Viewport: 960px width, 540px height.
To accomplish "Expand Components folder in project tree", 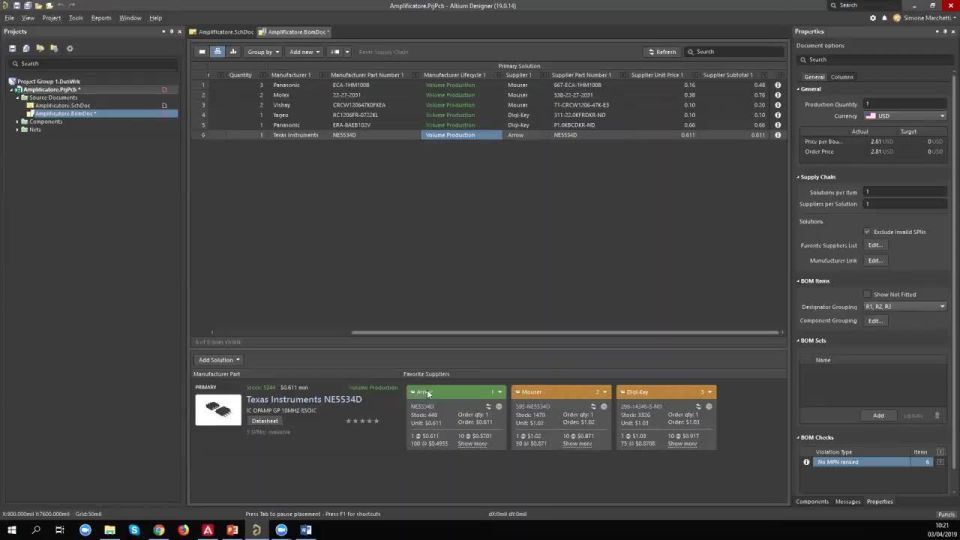I will coord(17,122).
